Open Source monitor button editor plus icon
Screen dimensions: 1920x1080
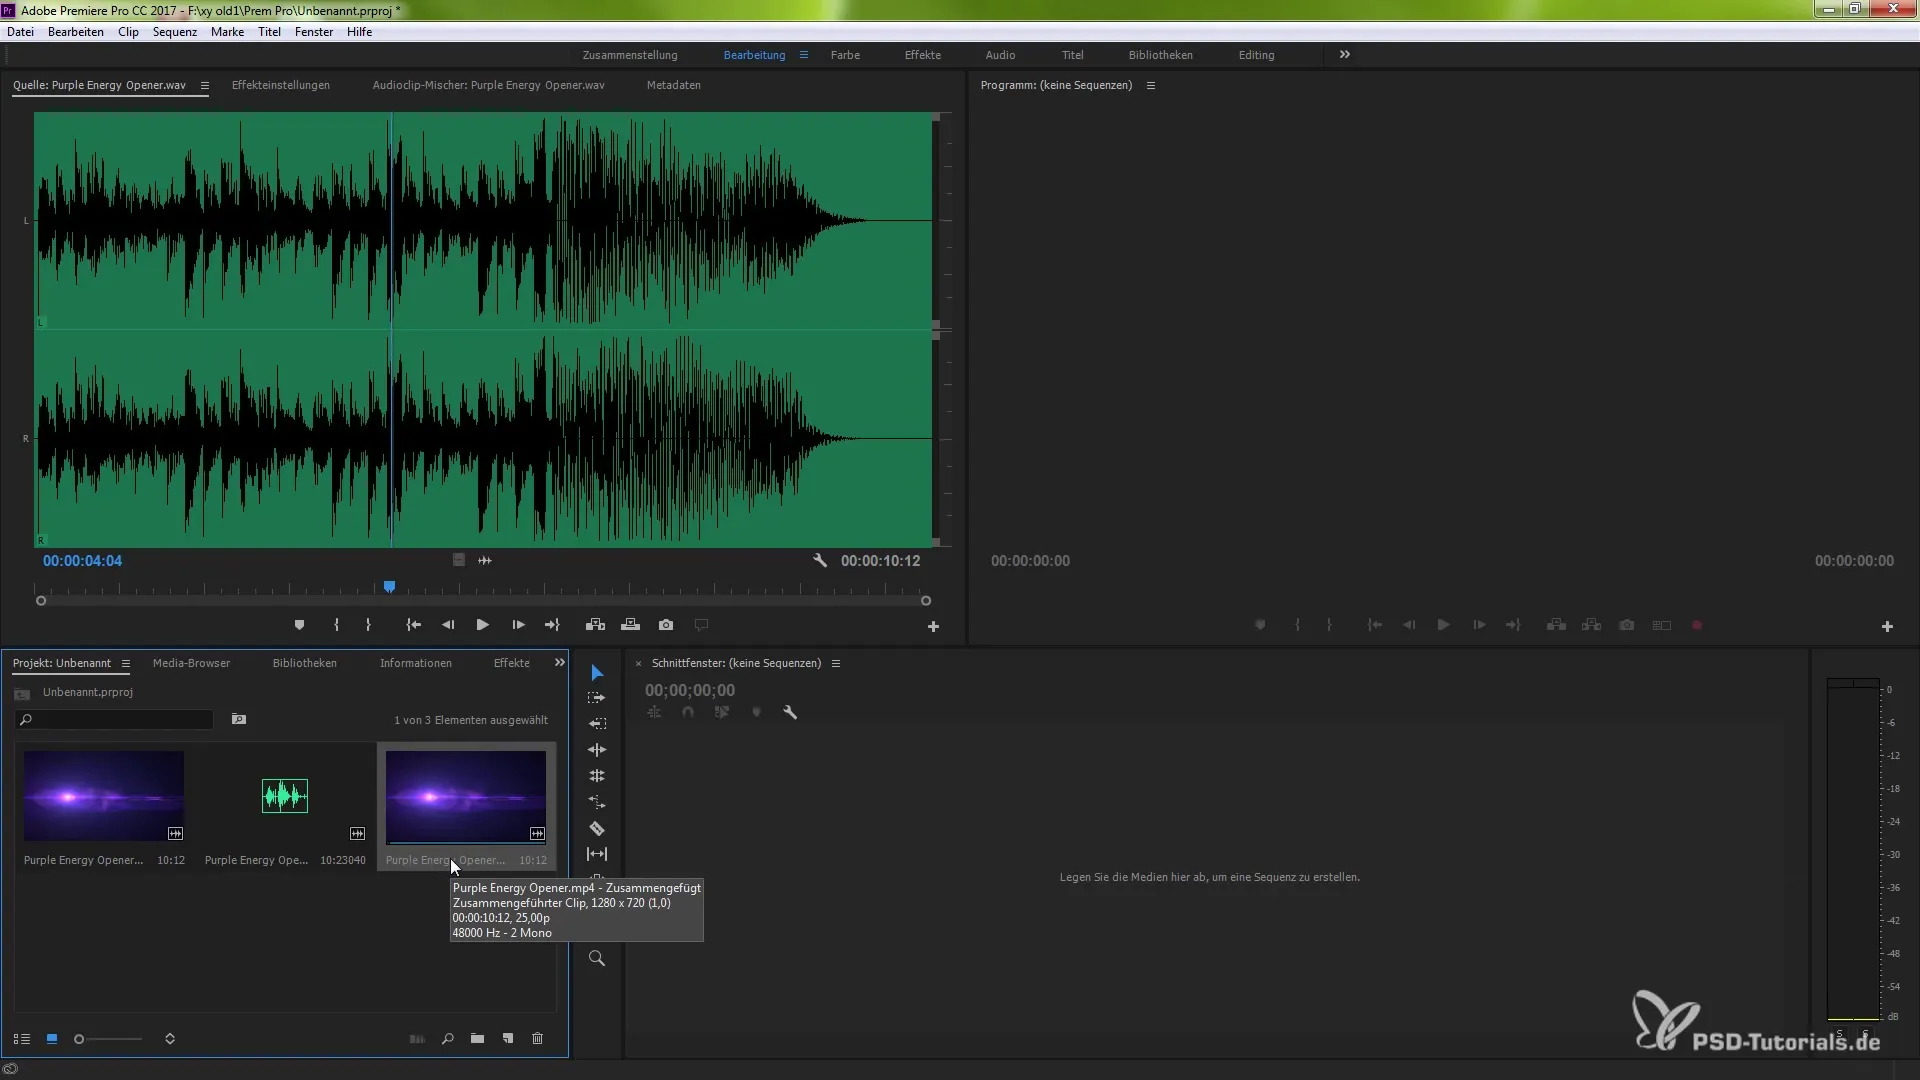(933, 627)
